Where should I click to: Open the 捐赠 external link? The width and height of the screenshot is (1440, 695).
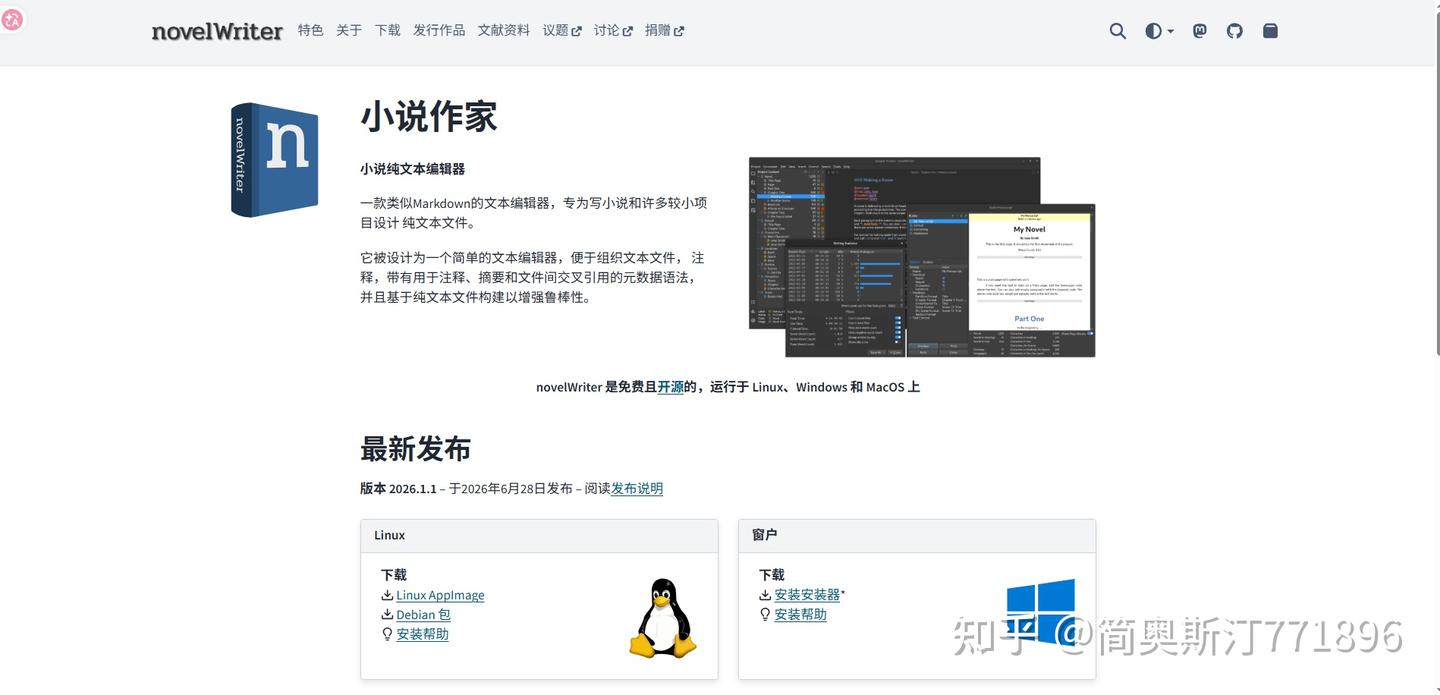(x=664, y=30)
